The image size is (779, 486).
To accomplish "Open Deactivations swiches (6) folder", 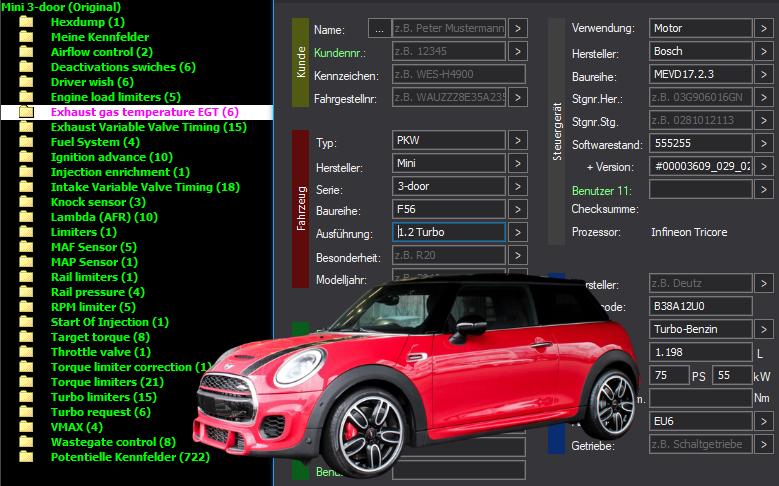I will pyautogui.click(x=123, y=67).
